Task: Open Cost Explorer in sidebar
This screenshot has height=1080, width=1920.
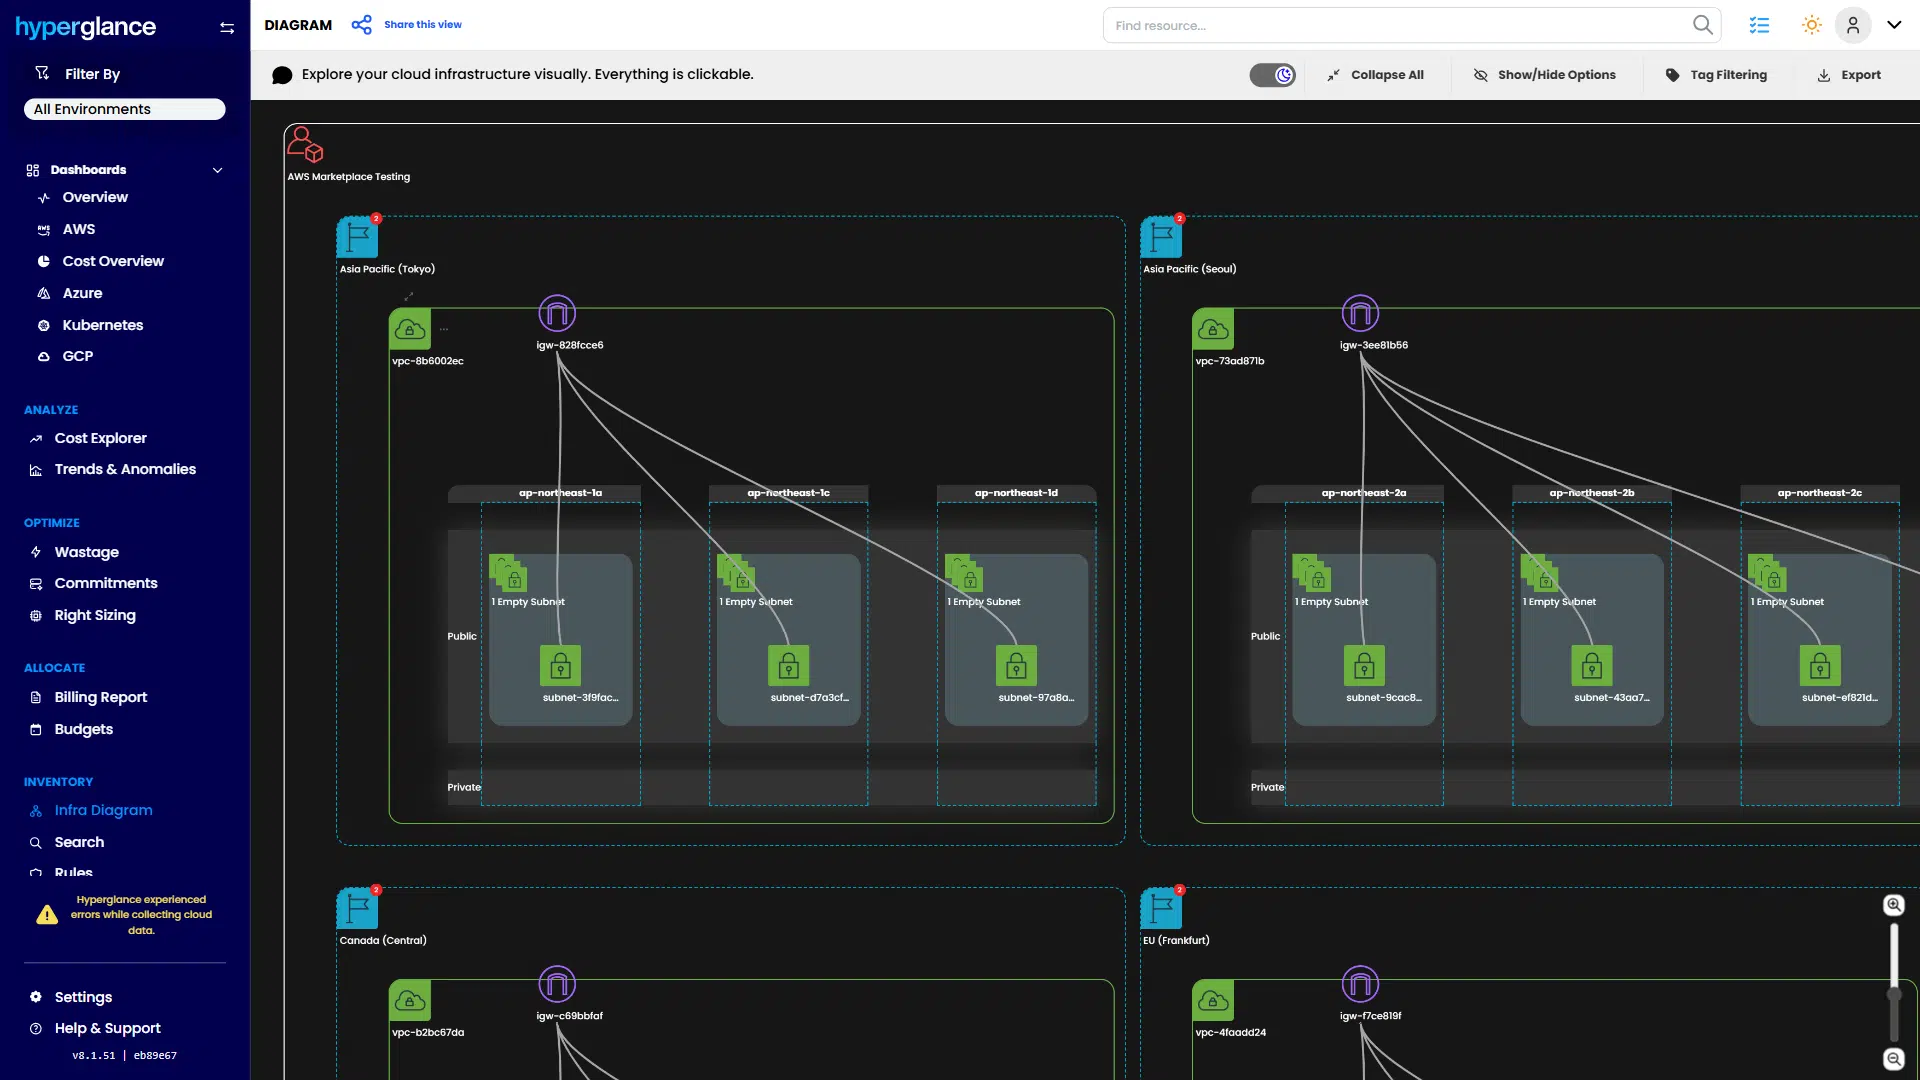Action: (100, 438)
